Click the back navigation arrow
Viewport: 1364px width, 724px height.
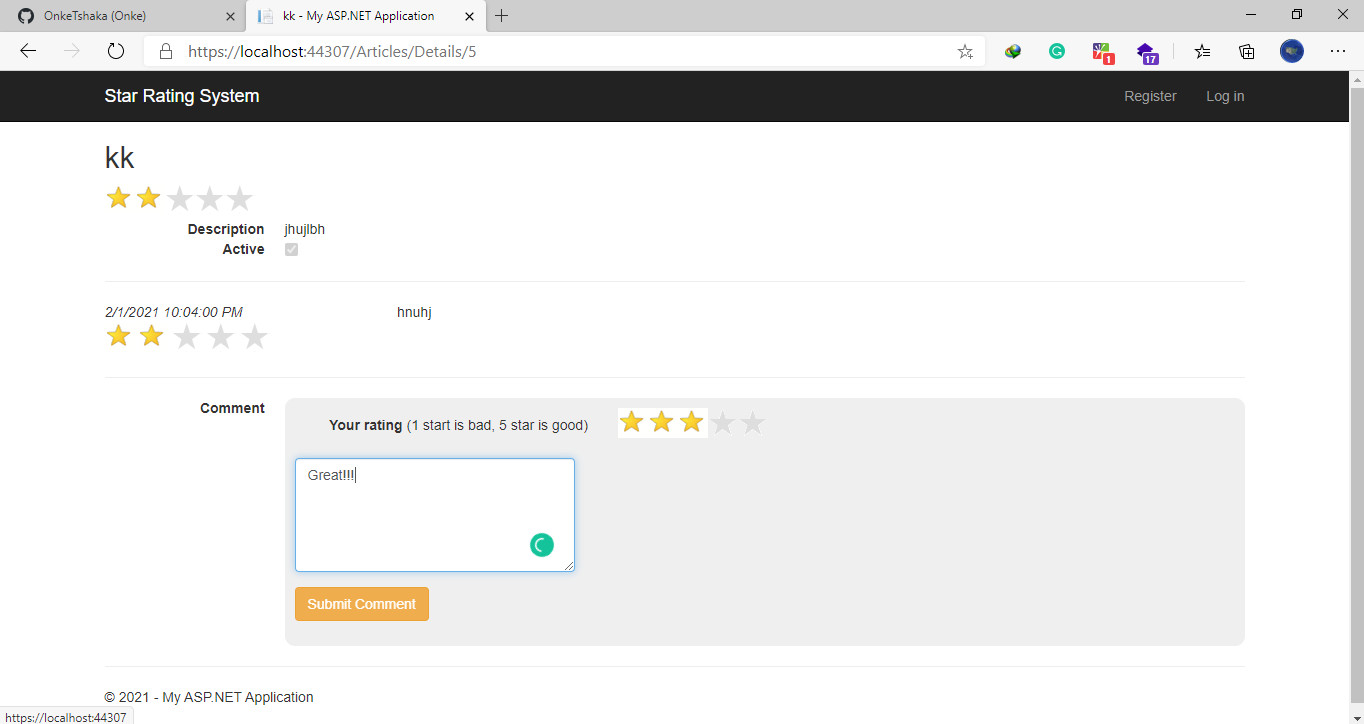(27, 51)
